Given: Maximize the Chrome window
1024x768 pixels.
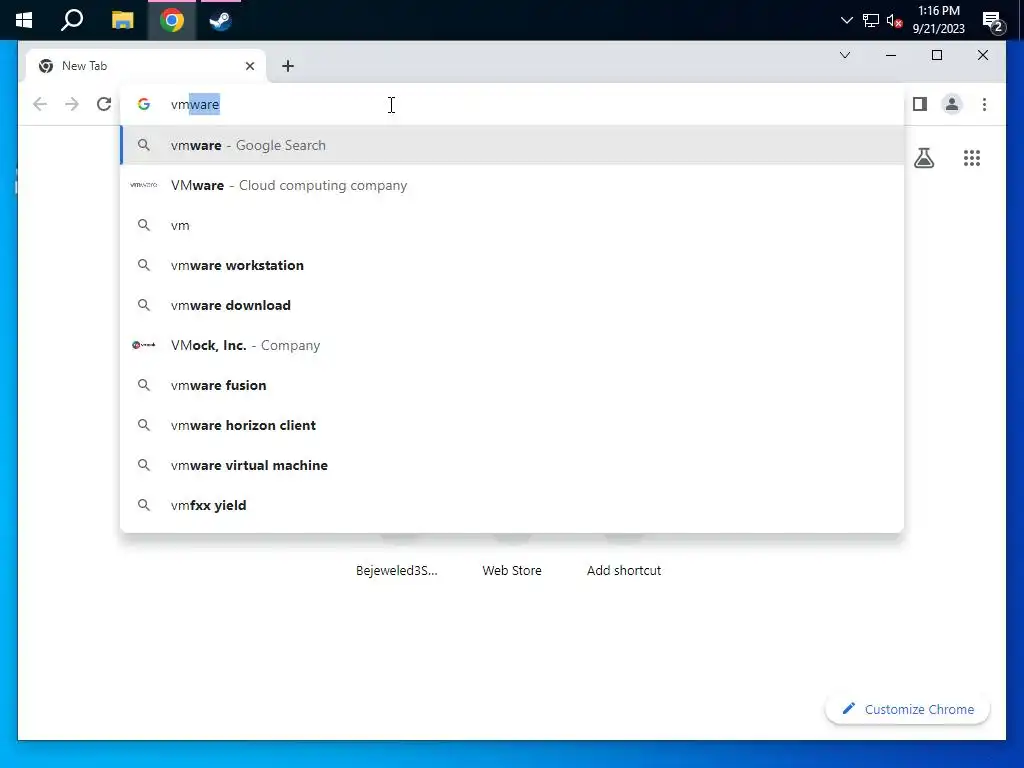Looking at the screenshot, I should click(936, 56).
